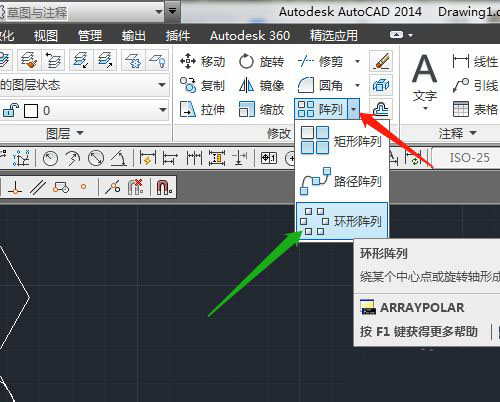Select the Leader (引线) tool
Image resolution: width=500 pixels, height=402 pixels.
point(475,85)
